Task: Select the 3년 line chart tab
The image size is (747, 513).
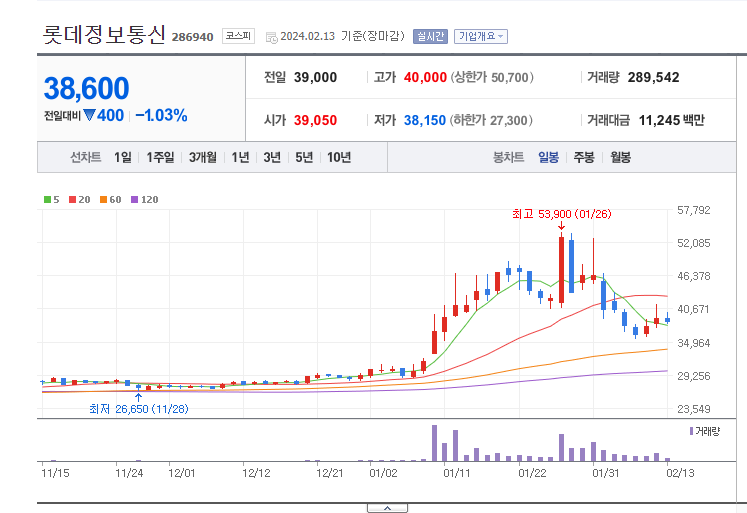Action: click(272, 157)
